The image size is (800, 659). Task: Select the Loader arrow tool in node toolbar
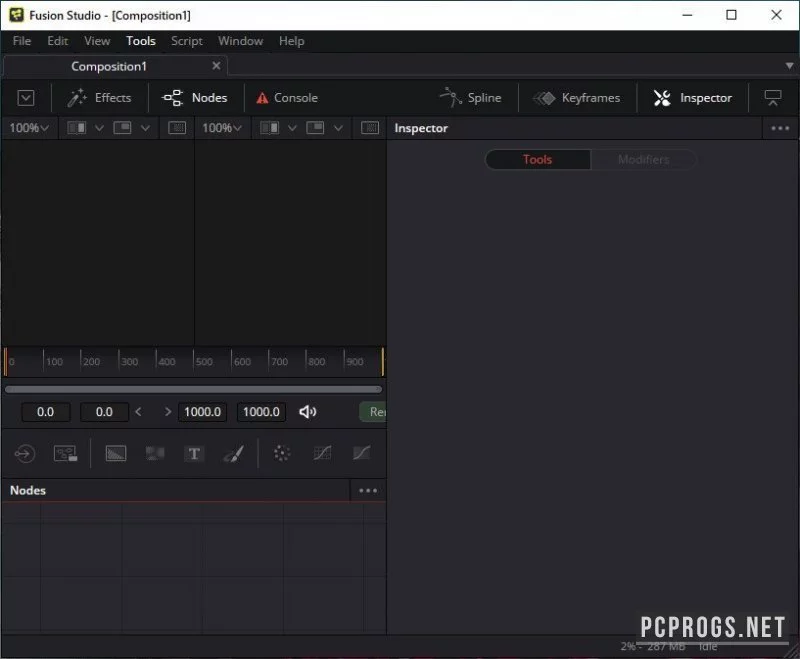pos(24,453)
